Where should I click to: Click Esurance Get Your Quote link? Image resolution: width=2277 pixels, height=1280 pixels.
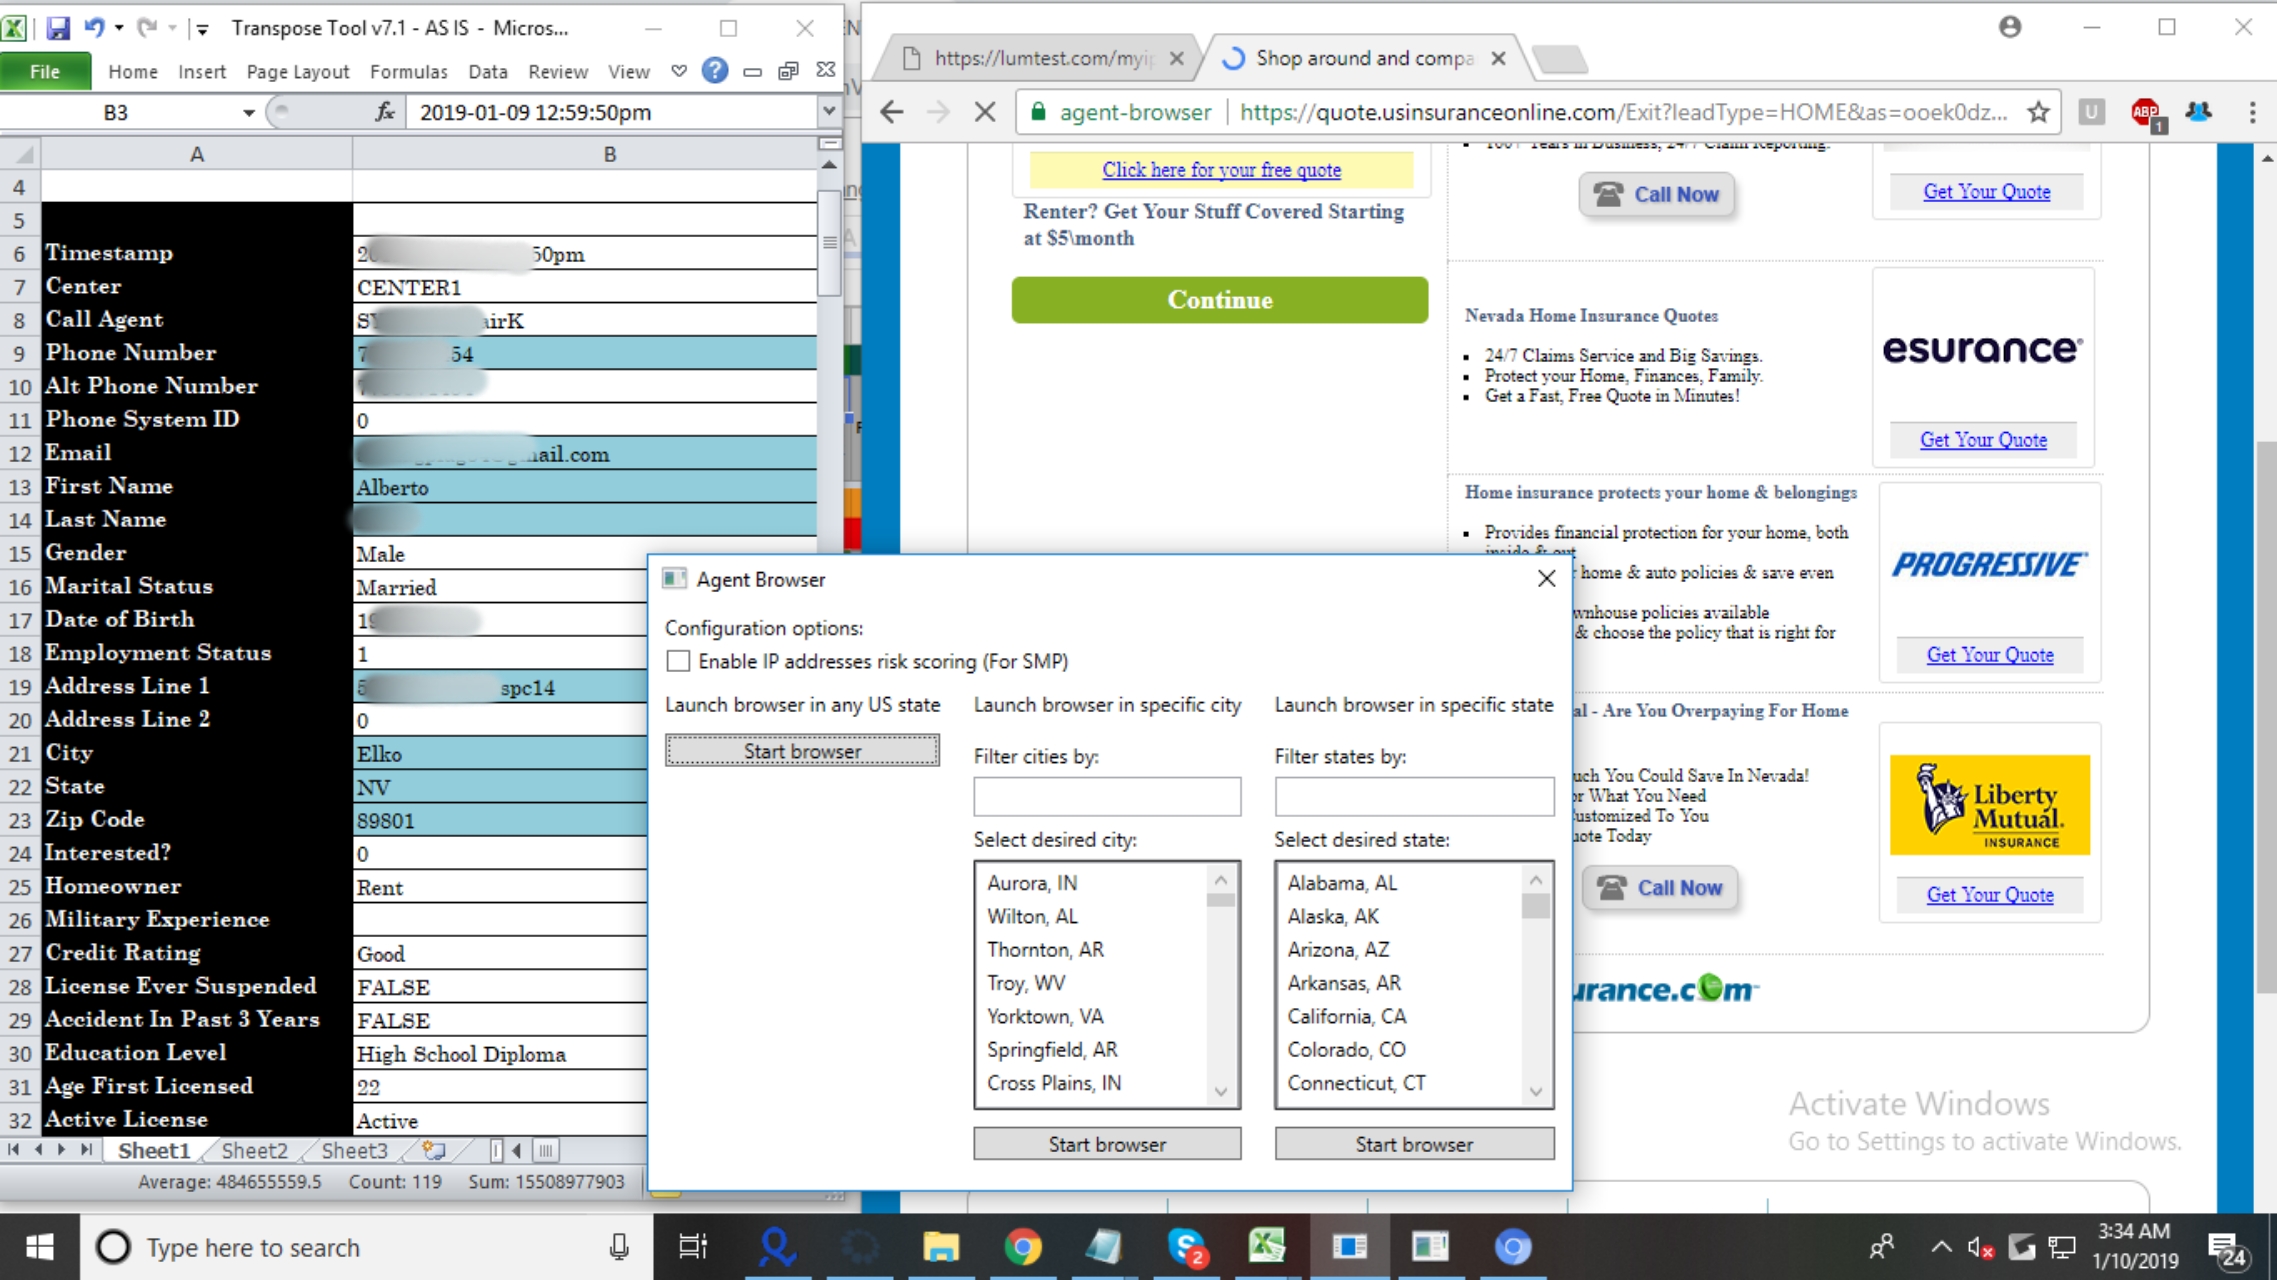click(1982, 440)
